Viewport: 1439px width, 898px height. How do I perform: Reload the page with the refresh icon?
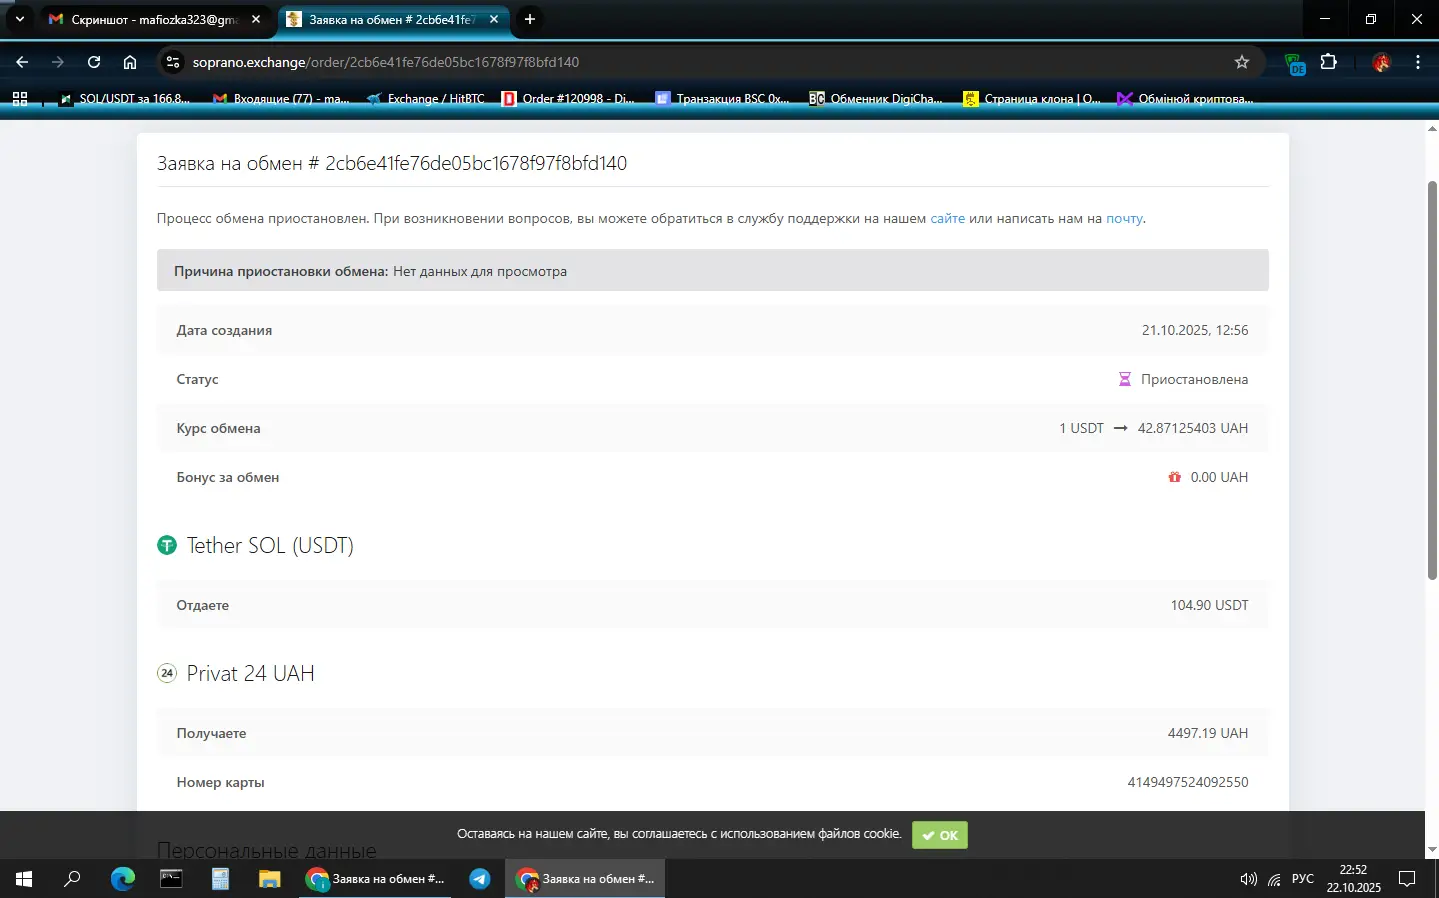94,62
